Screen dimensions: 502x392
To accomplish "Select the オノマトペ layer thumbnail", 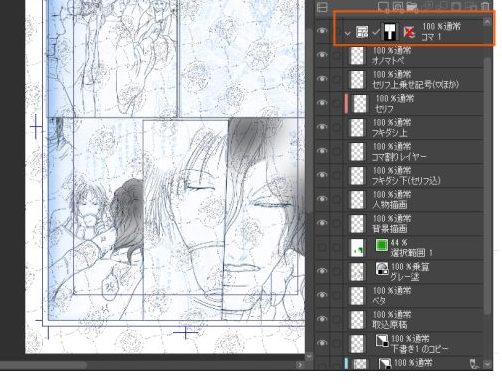I will point(357,55).
